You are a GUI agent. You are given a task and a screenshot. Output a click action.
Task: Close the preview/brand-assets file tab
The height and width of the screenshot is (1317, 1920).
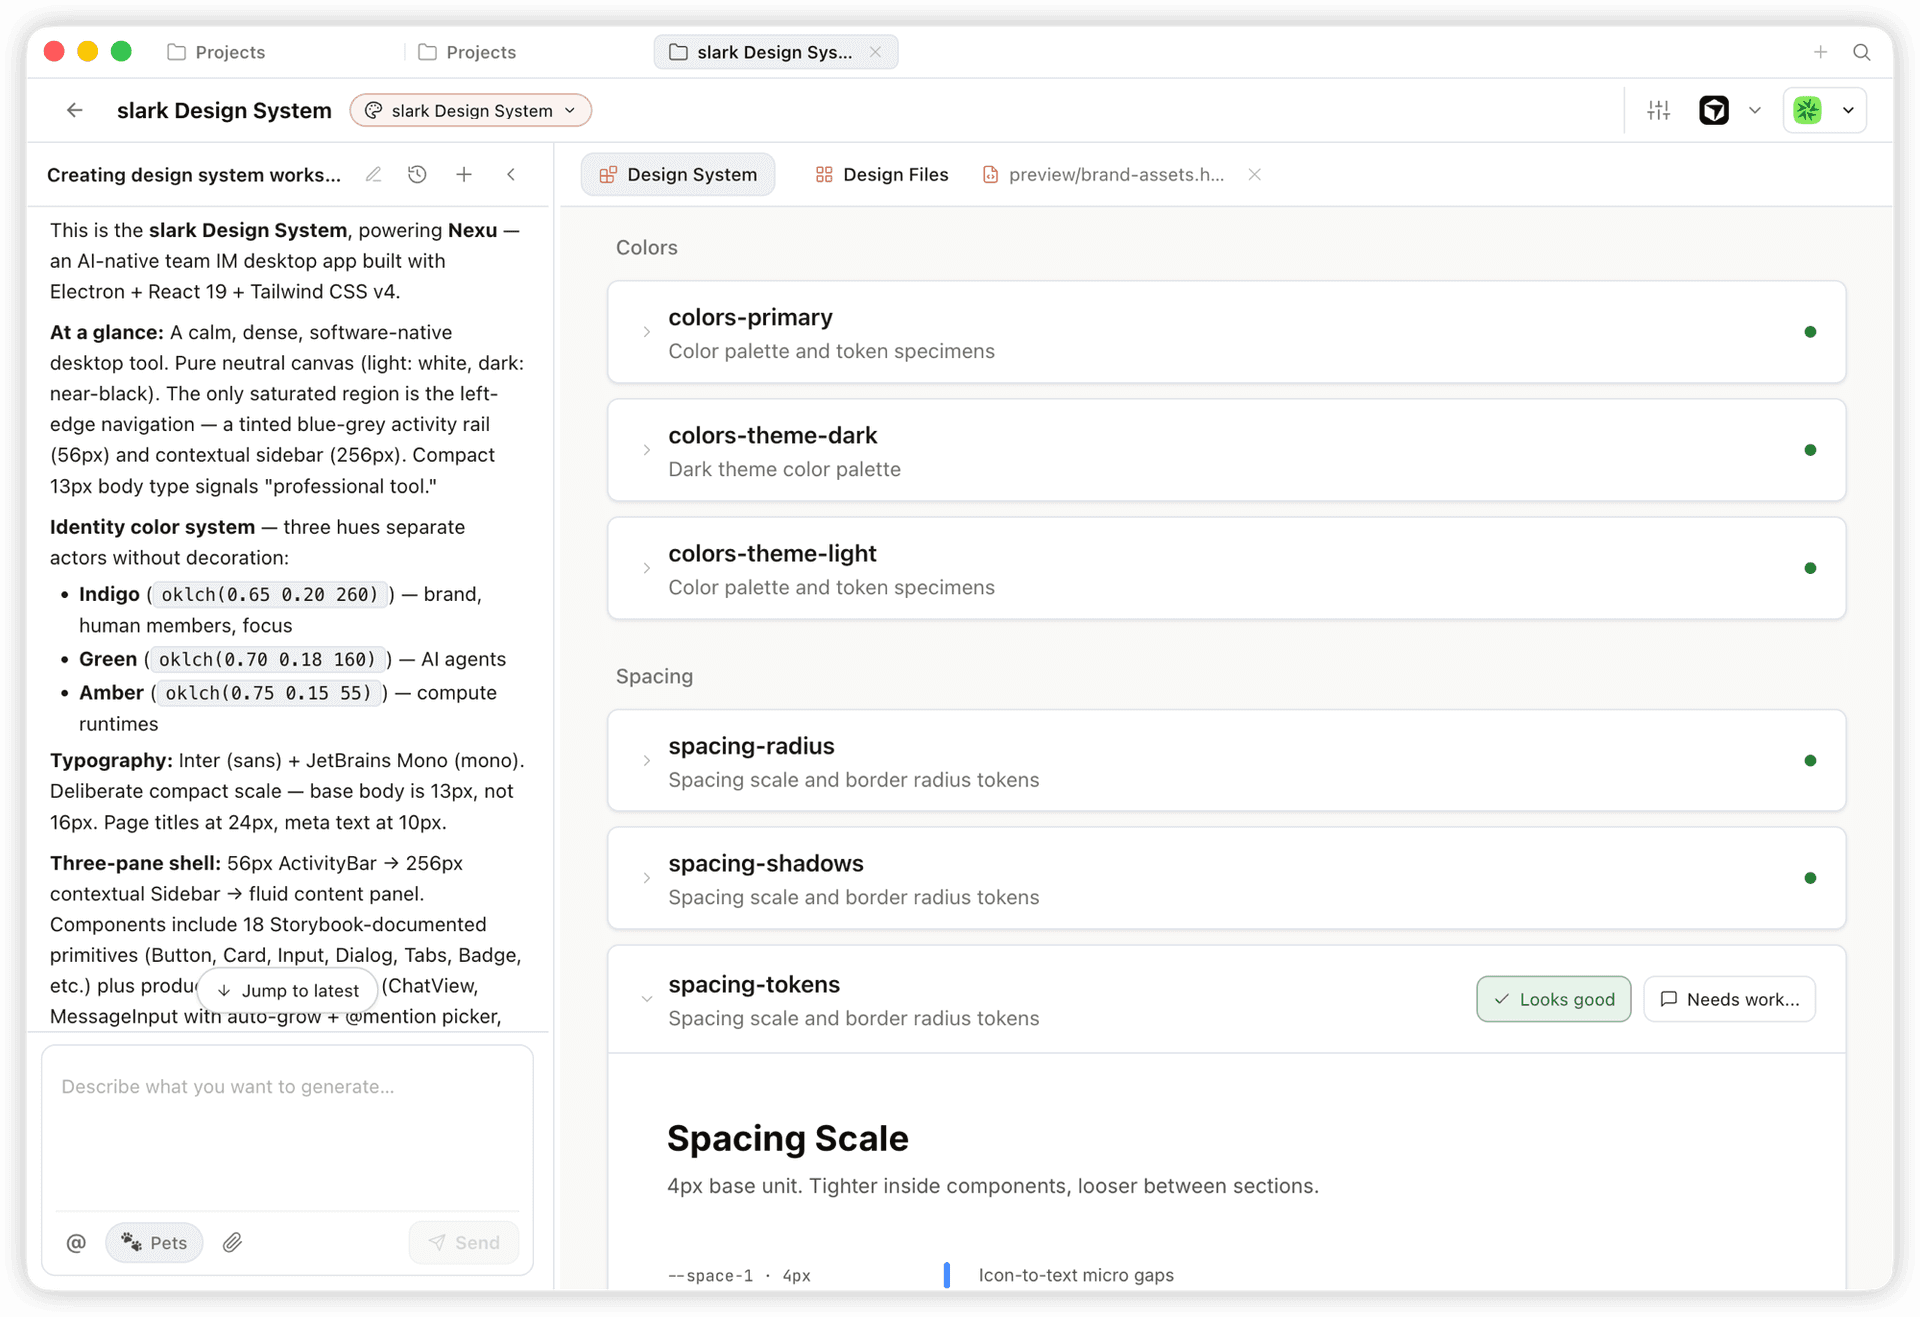(1254, 174)
